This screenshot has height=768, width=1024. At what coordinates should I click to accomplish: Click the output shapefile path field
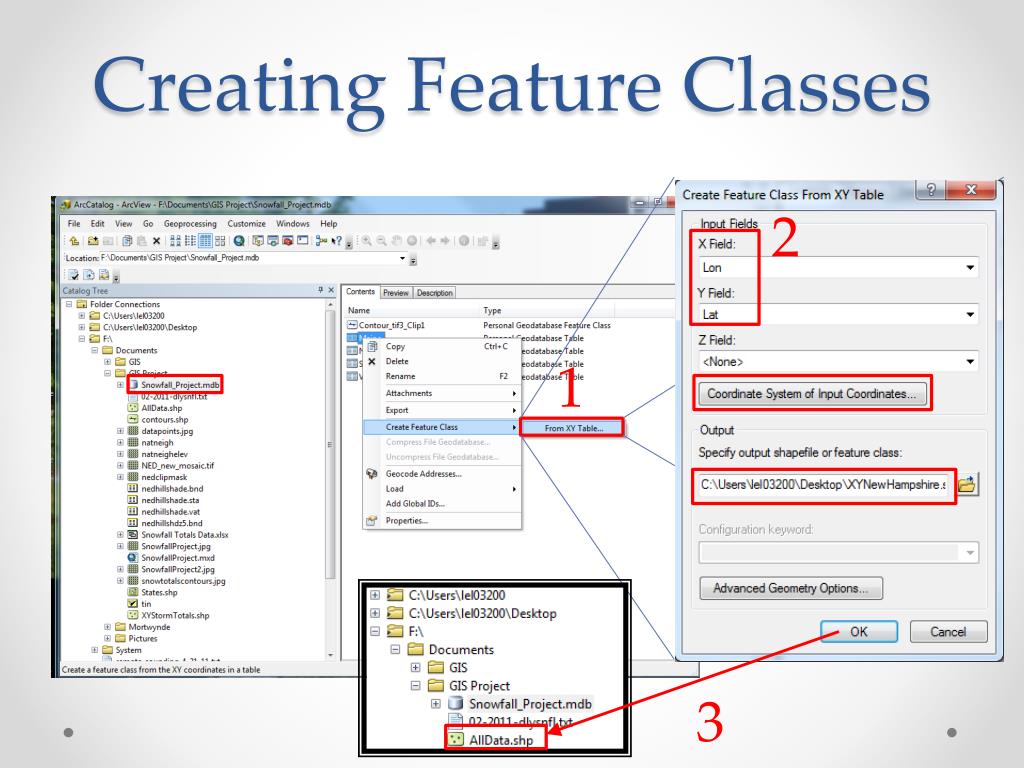[825, 485]
